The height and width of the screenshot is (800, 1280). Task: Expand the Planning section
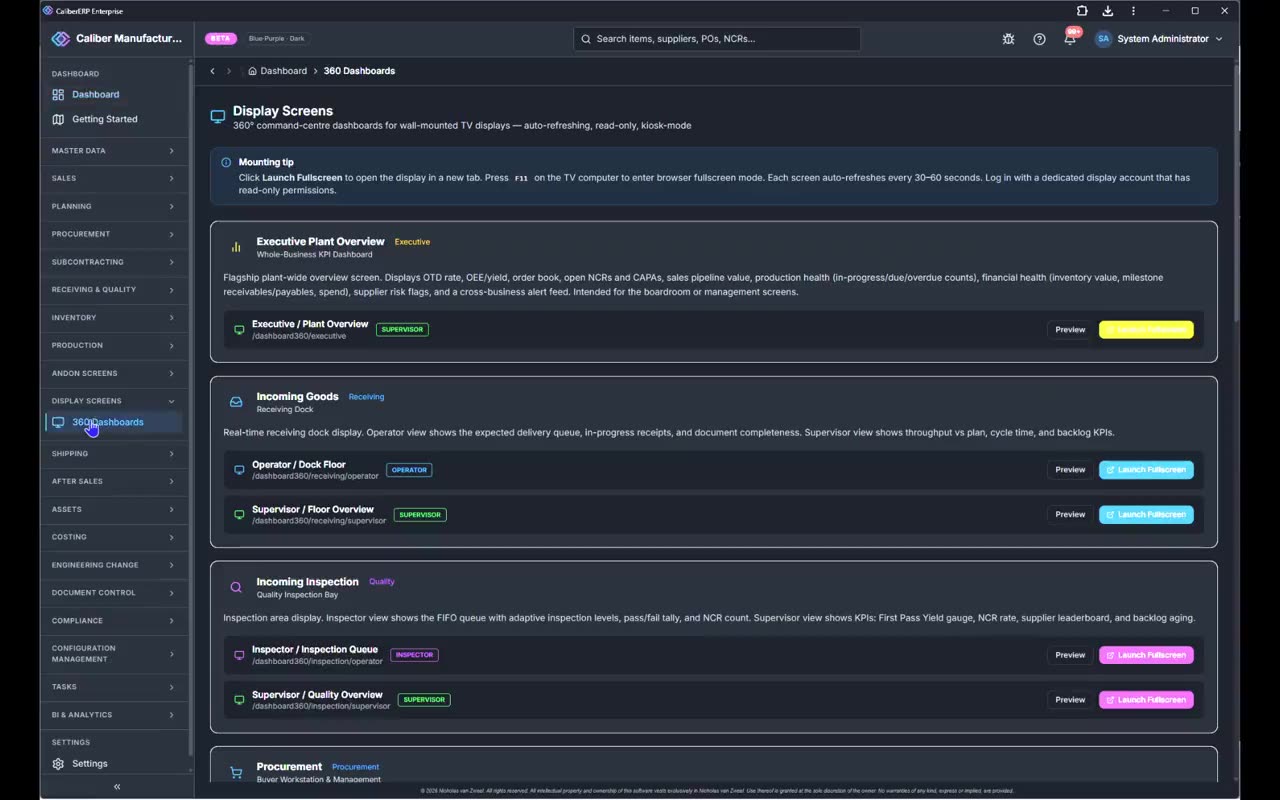[114, 206]
